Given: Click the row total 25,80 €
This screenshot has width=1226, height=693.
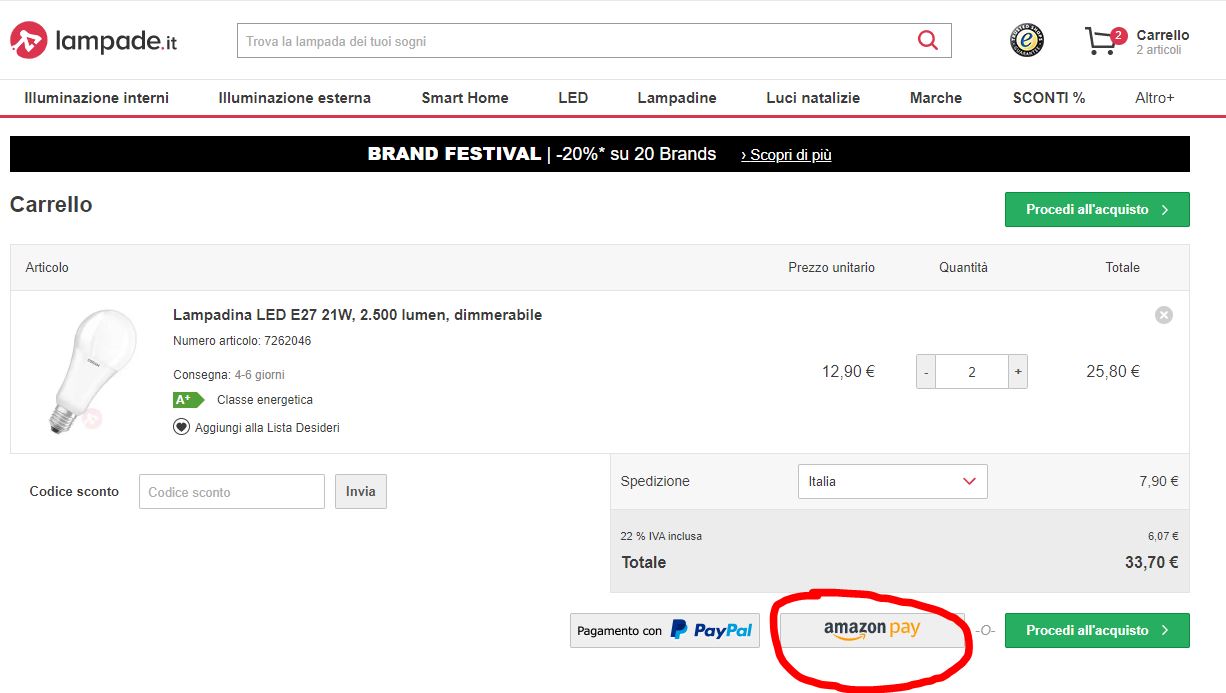Looking at the screenshot, I should [1113, 371].
